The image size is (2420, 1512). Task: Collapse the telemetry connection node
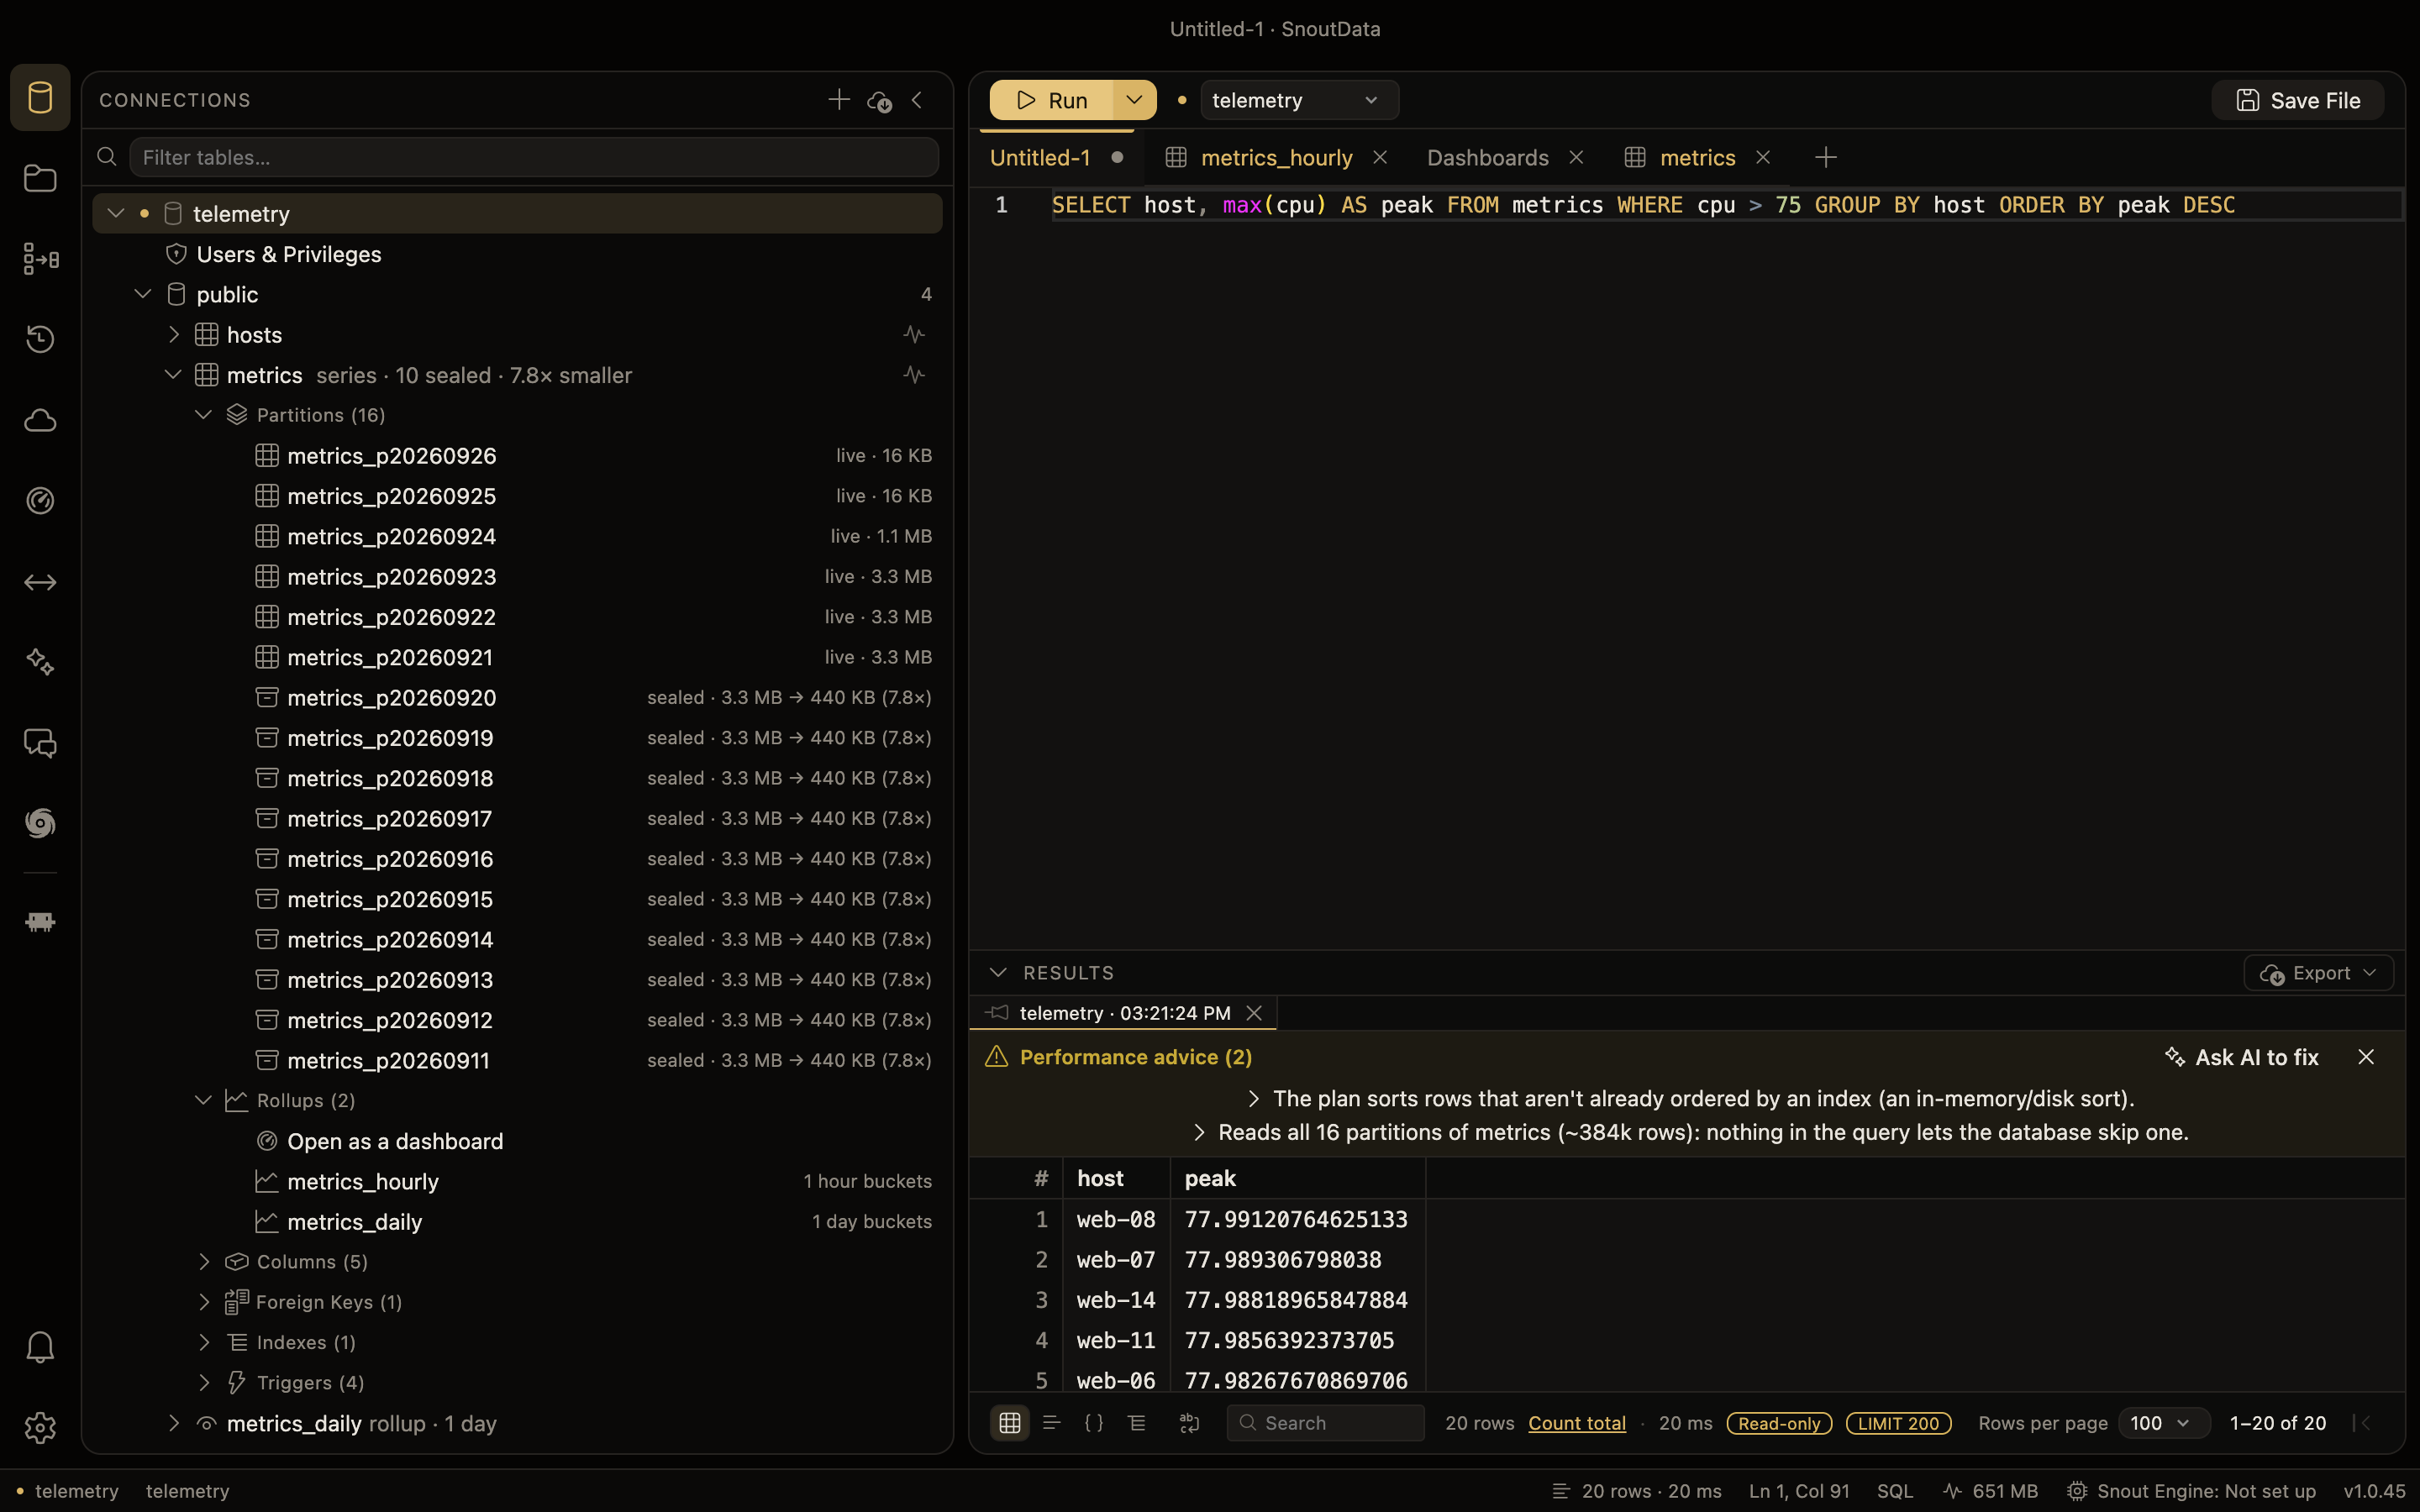[x=116, y=213]
